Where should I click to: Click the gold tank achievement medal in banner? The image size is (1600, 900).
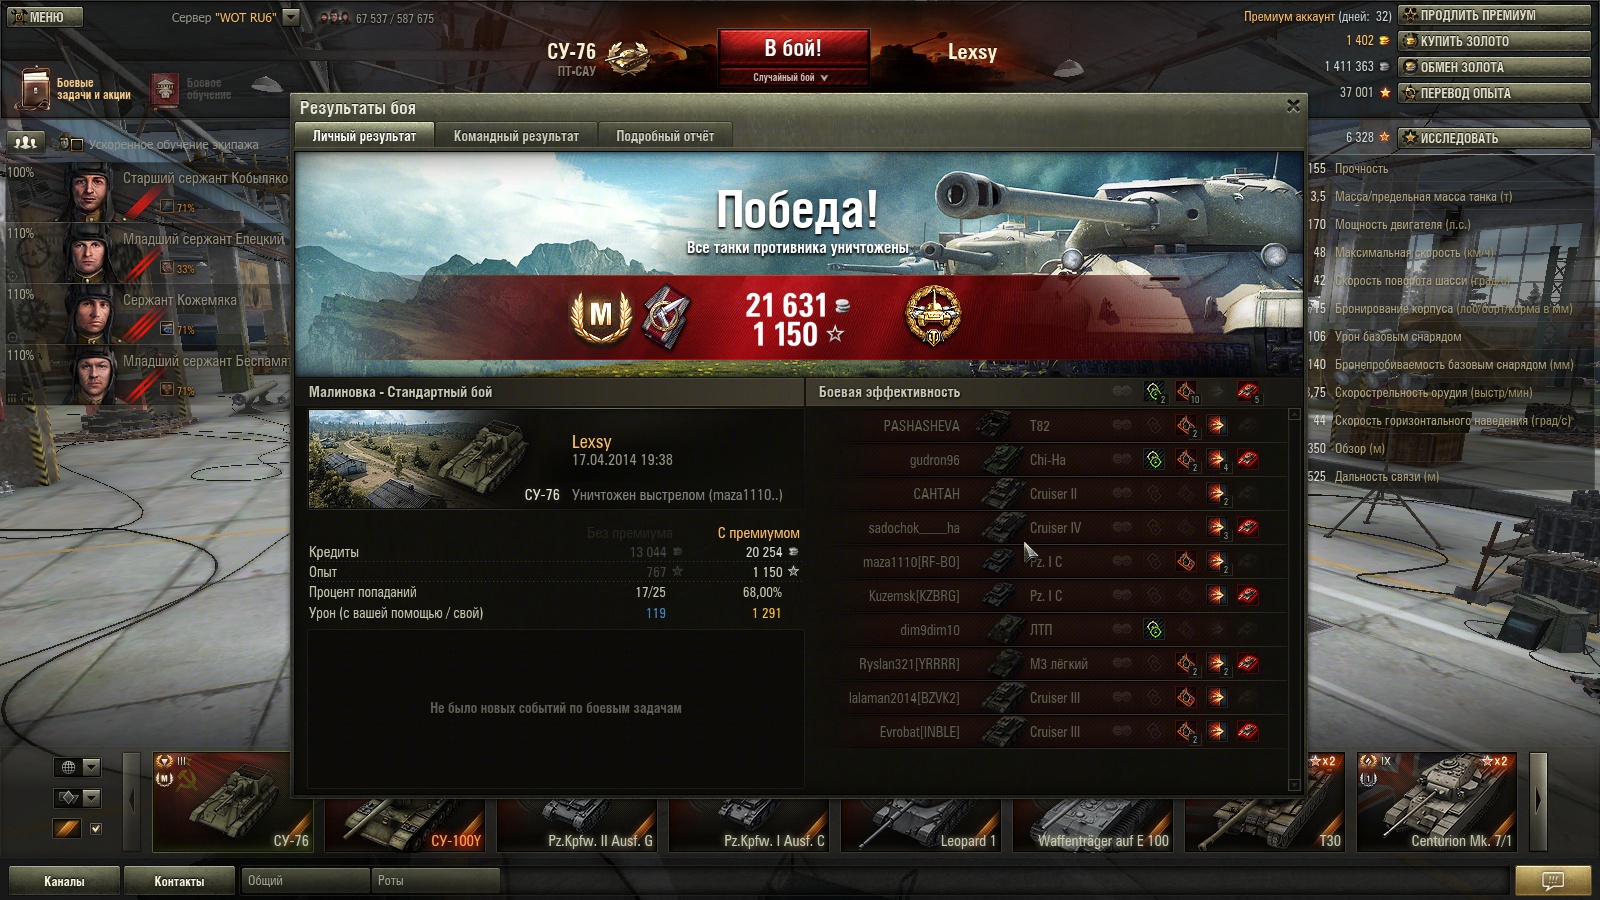click(933, 315)
